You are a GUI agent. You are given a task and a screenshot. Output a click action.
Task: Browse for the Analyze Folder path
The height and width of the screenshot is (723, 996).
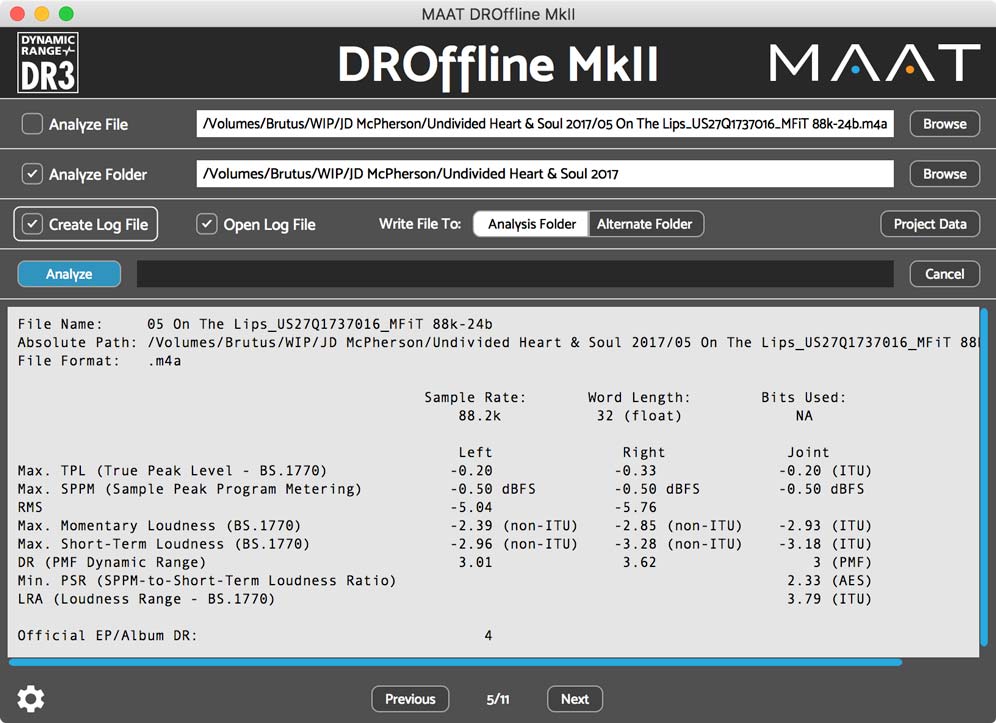click(945, 173)
